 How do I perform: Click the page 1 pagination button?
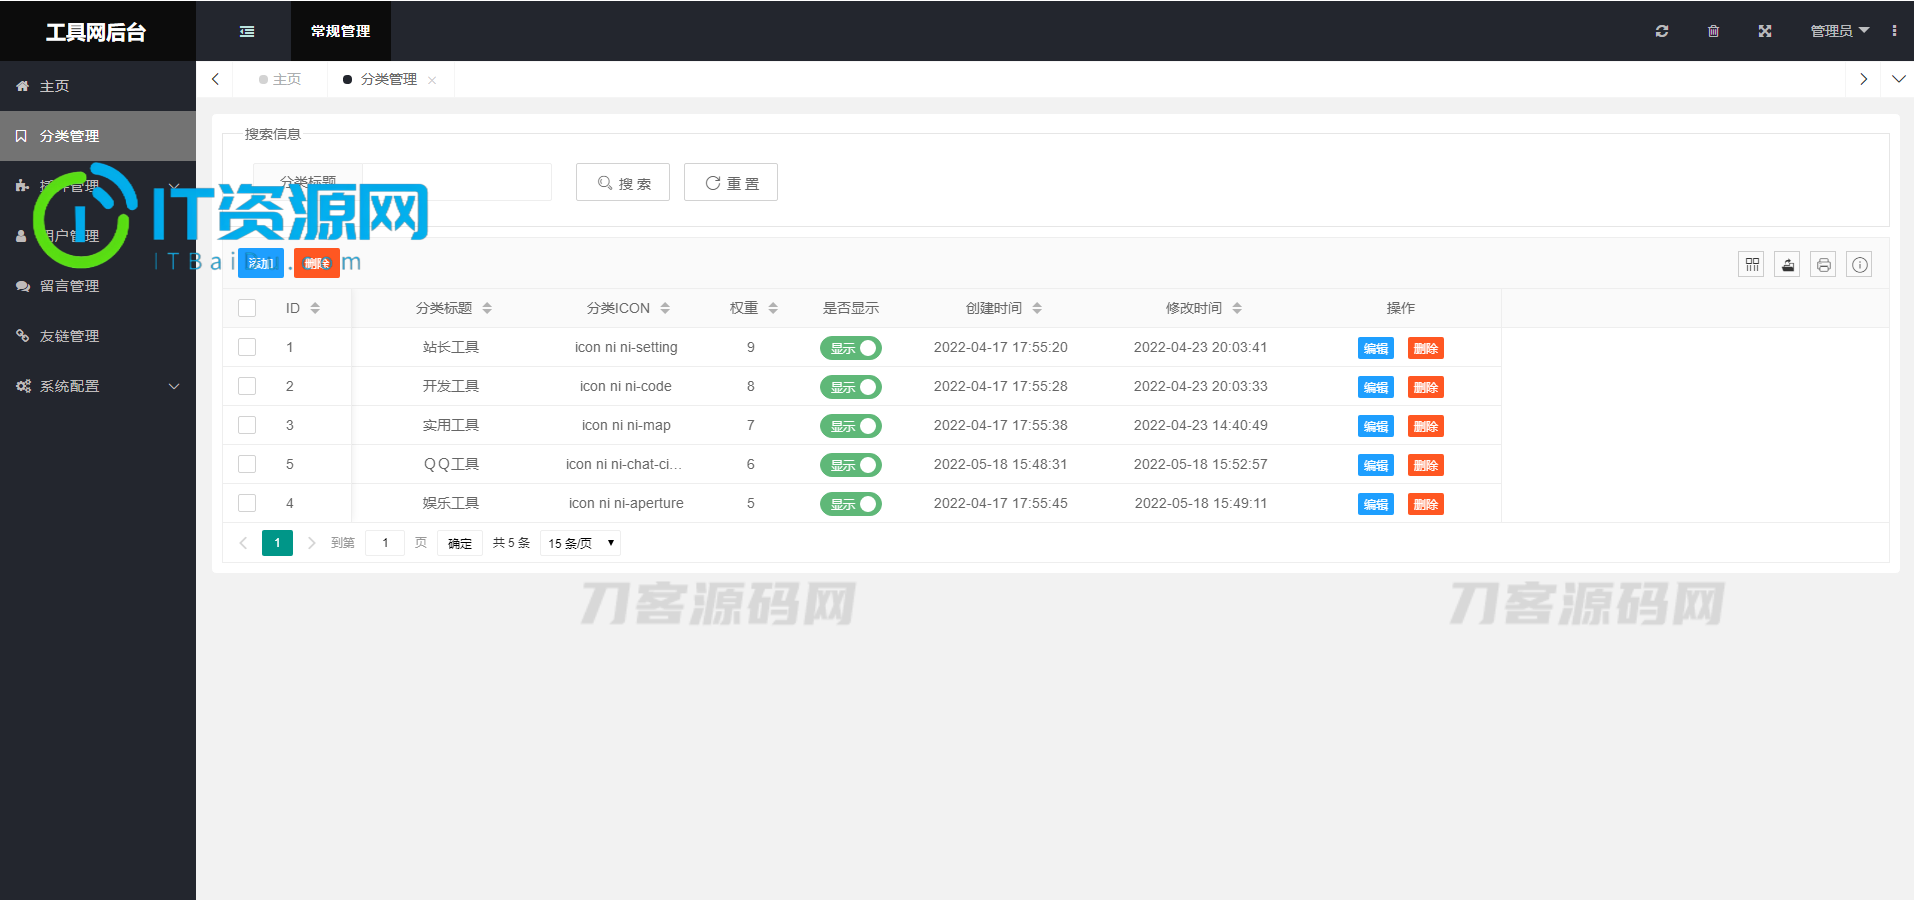tap(277, 543)
